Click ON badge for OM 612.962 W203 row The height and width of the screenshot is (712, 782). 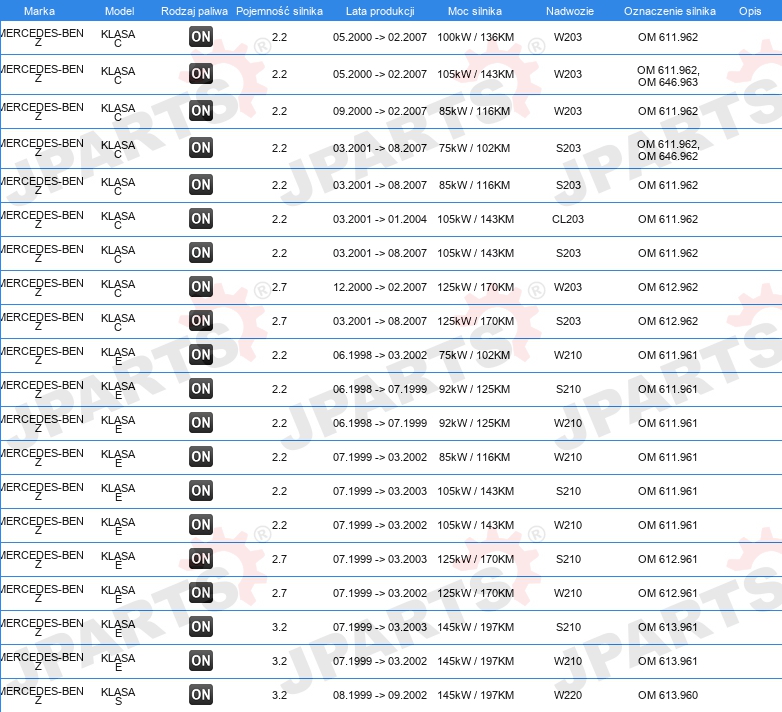[x=201, y=287]
